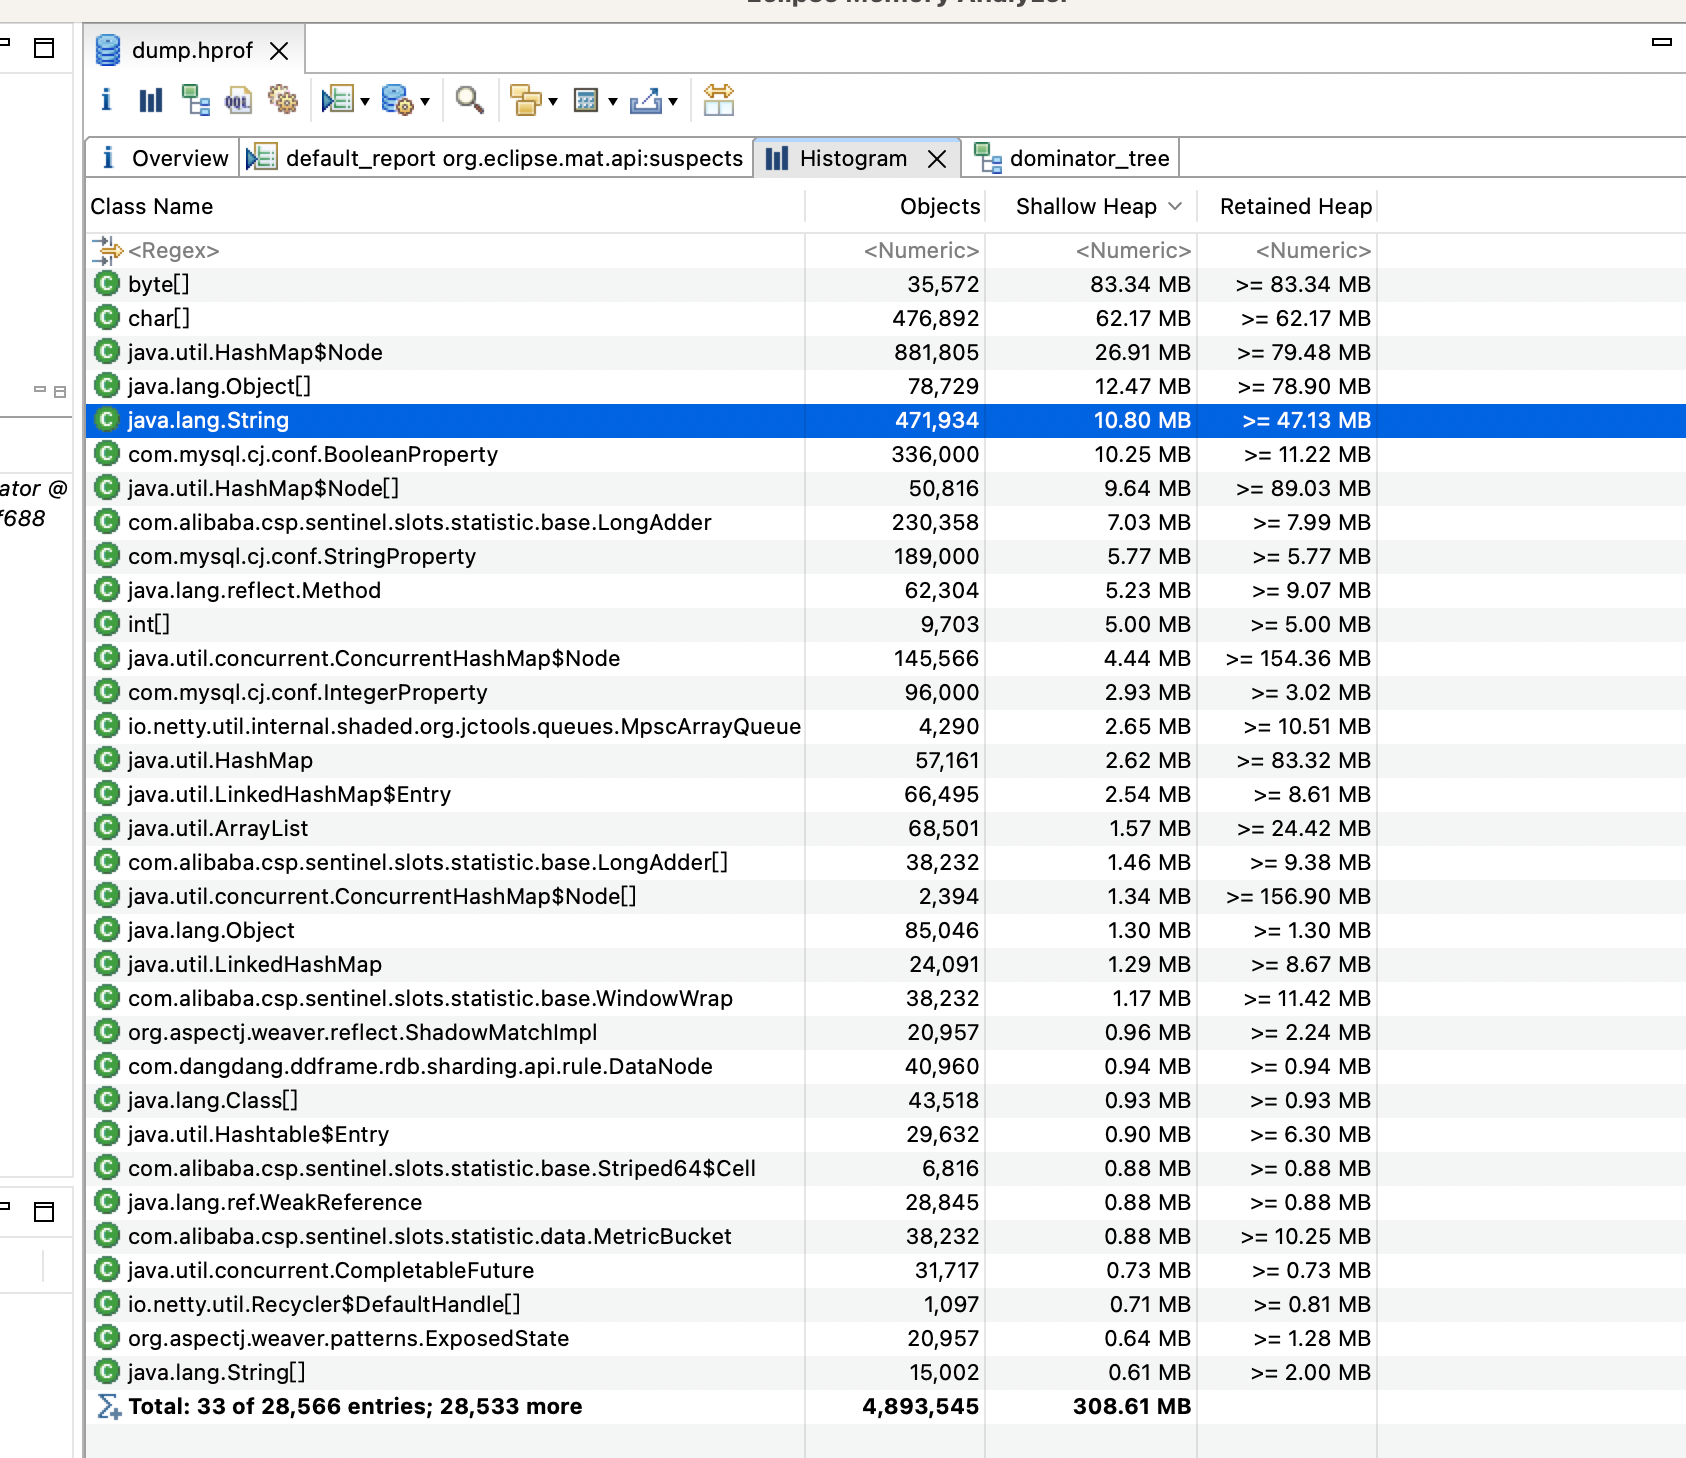This screenshot has height=1458, width=1686.
Task: Click class icon beside ConcurrentHashMap$Node
Action: click(107, 658)
